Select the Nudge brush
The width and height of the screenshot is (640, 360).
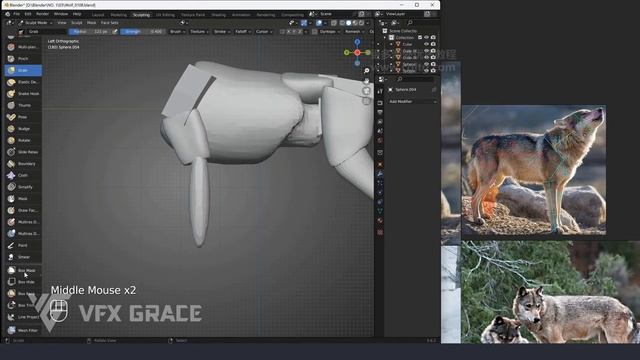23,129
